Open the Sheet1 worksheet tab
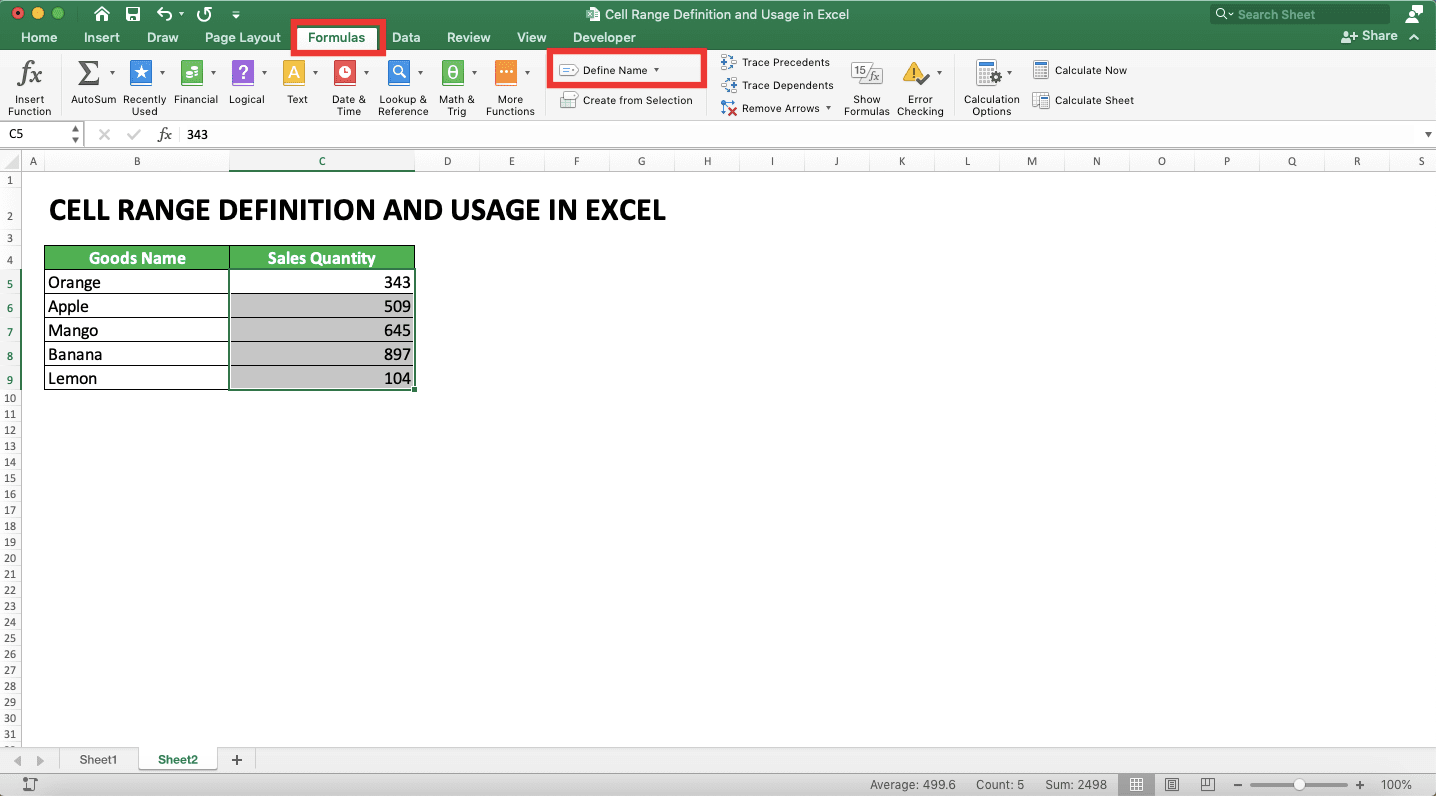This screenshot has height=796, width=1436. tap(98, 760)
